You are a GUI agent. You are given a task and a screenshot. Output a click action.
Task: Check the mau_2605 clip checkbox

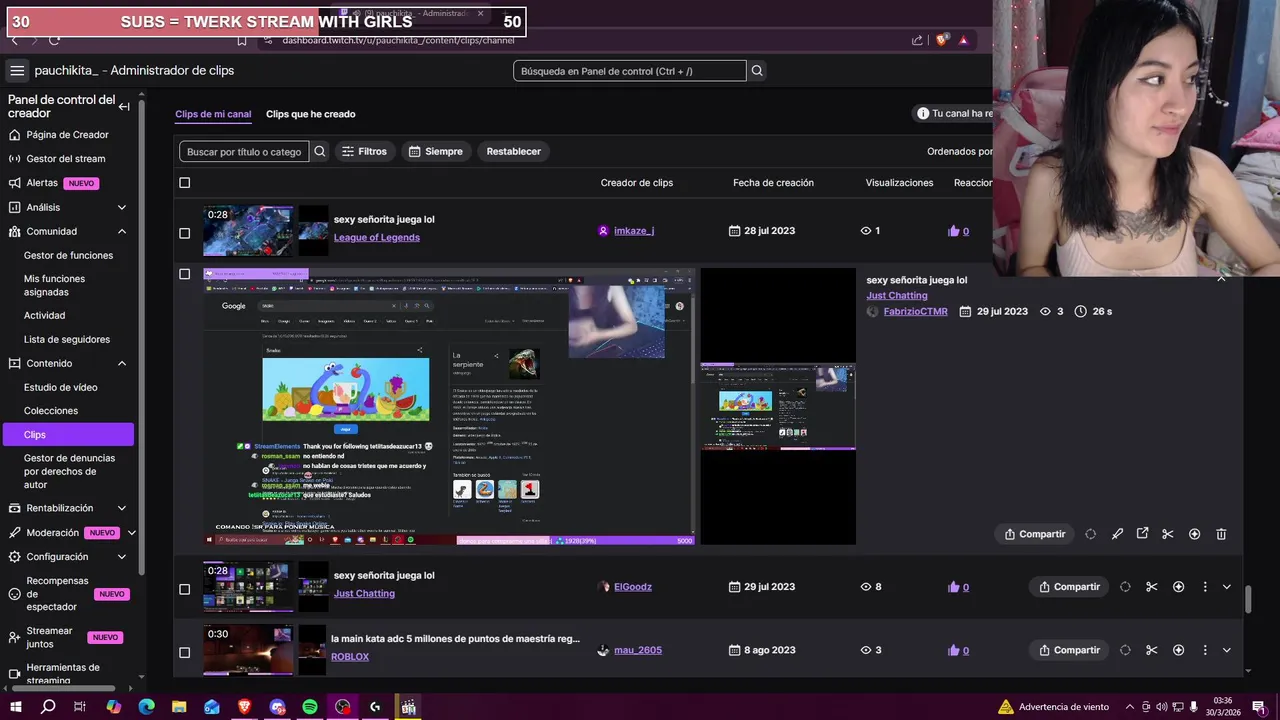point(184,652)
